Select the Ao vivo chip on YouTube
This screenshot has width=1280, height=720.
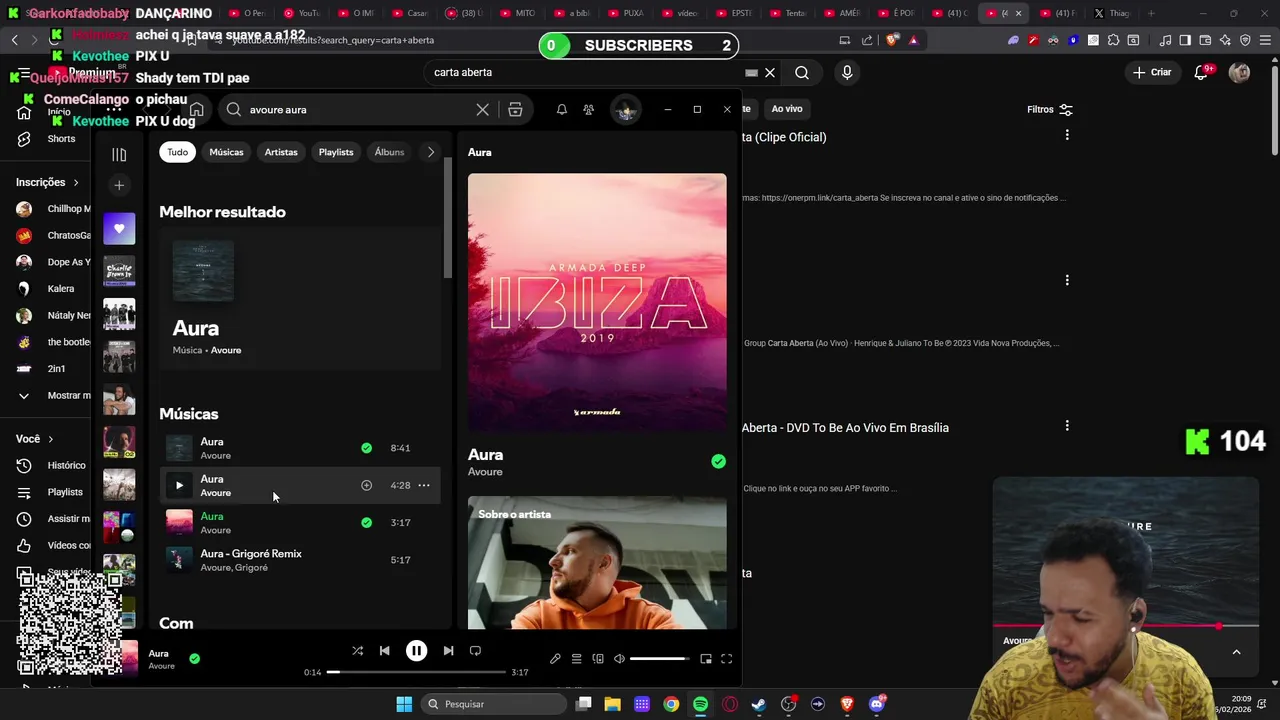[x=787, y=108]
